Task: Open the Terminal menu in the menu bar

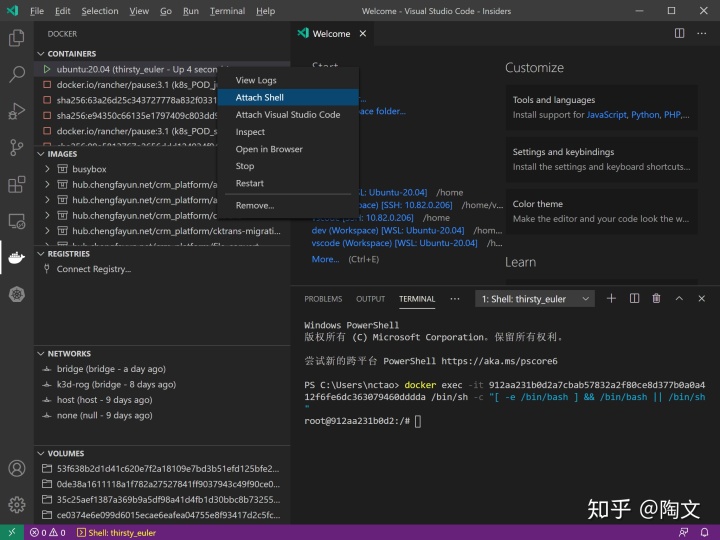Action: pos(227,11)
